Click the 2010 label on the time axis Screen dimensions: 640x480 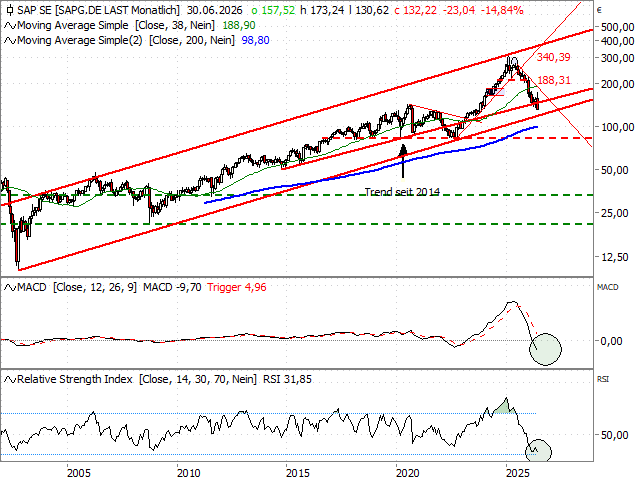(x=189, y=473)
